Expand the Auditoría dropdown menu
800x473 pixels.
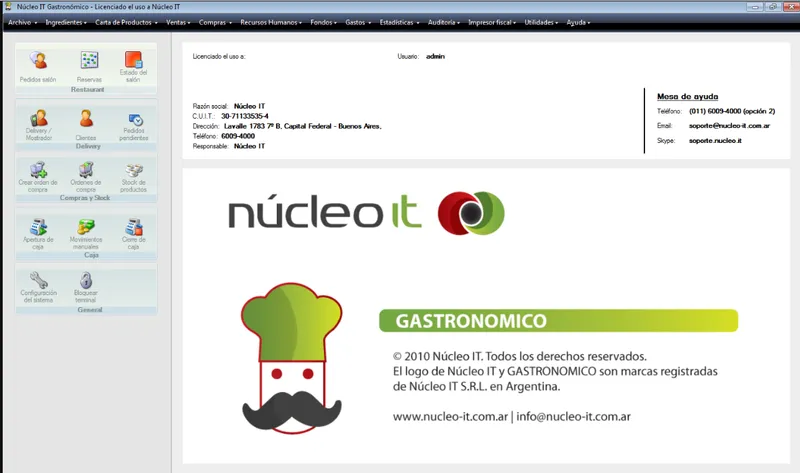coord(444,22)
